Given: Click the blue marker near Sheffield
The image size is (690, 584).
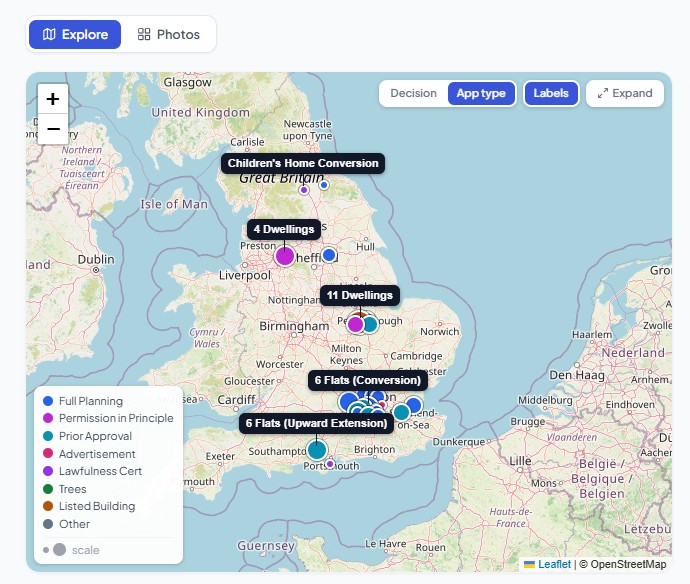Looking at the screenshot, I should coord(329,255).
